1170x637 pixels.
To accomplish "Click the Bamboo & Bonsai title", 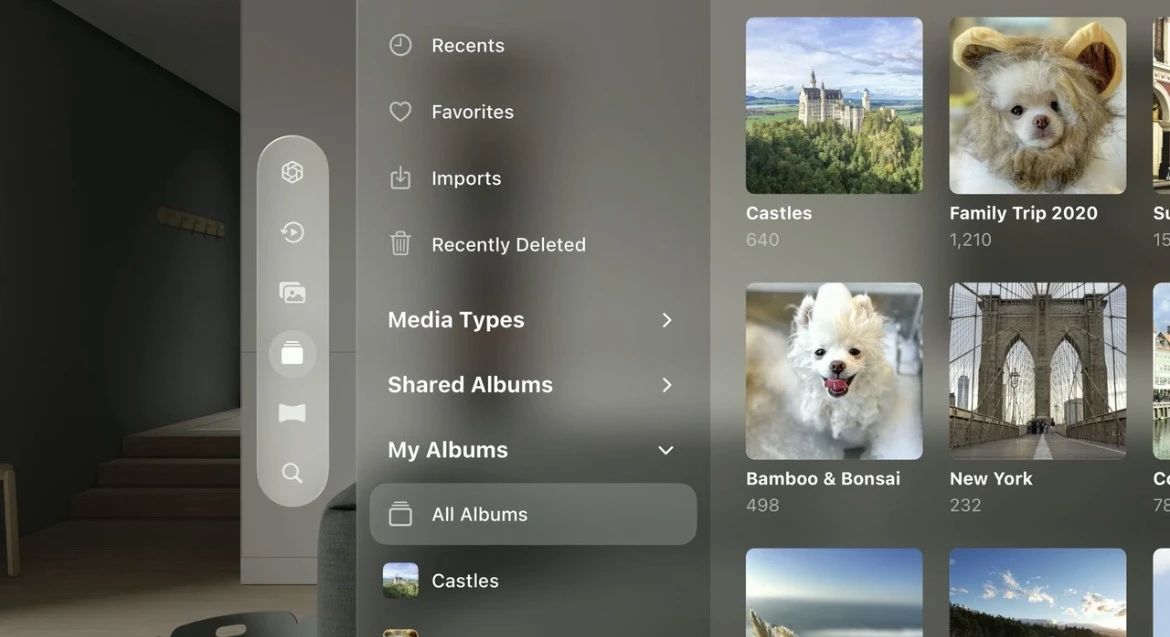I will click(x=823, y=479).
